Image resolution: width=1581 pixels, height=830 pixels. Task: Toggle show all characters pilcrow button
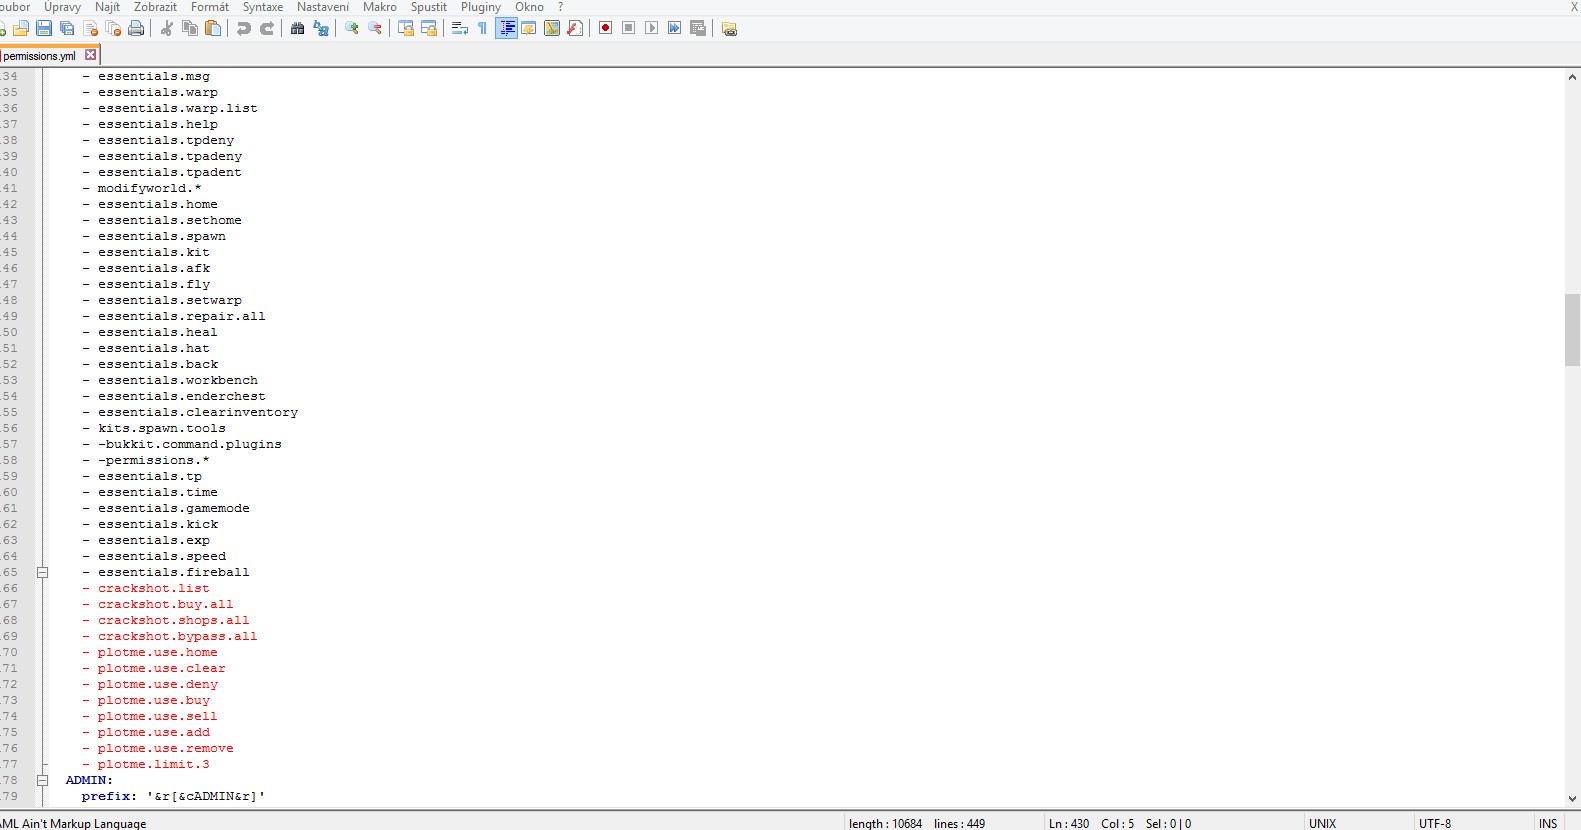click(482, 28)
